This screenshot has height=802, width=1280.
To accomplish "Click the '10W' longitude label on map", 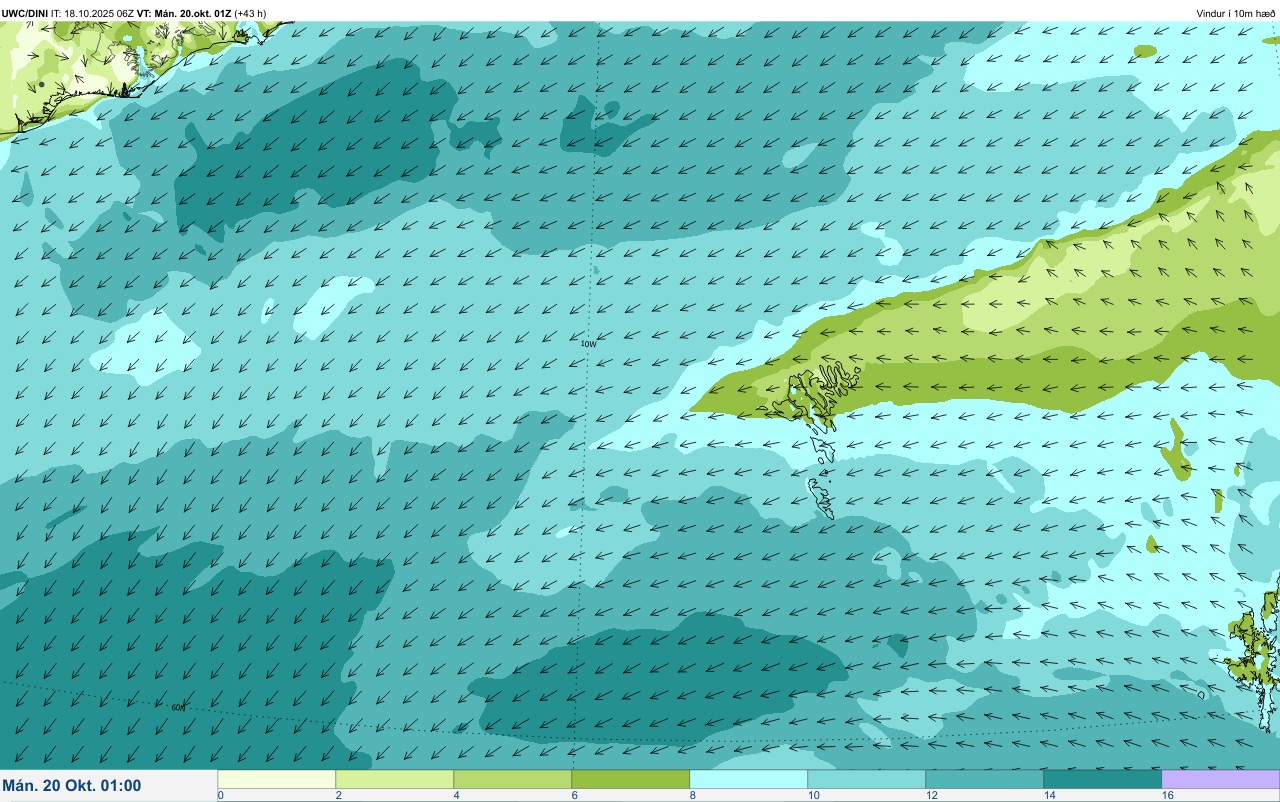I will (589, 344).
